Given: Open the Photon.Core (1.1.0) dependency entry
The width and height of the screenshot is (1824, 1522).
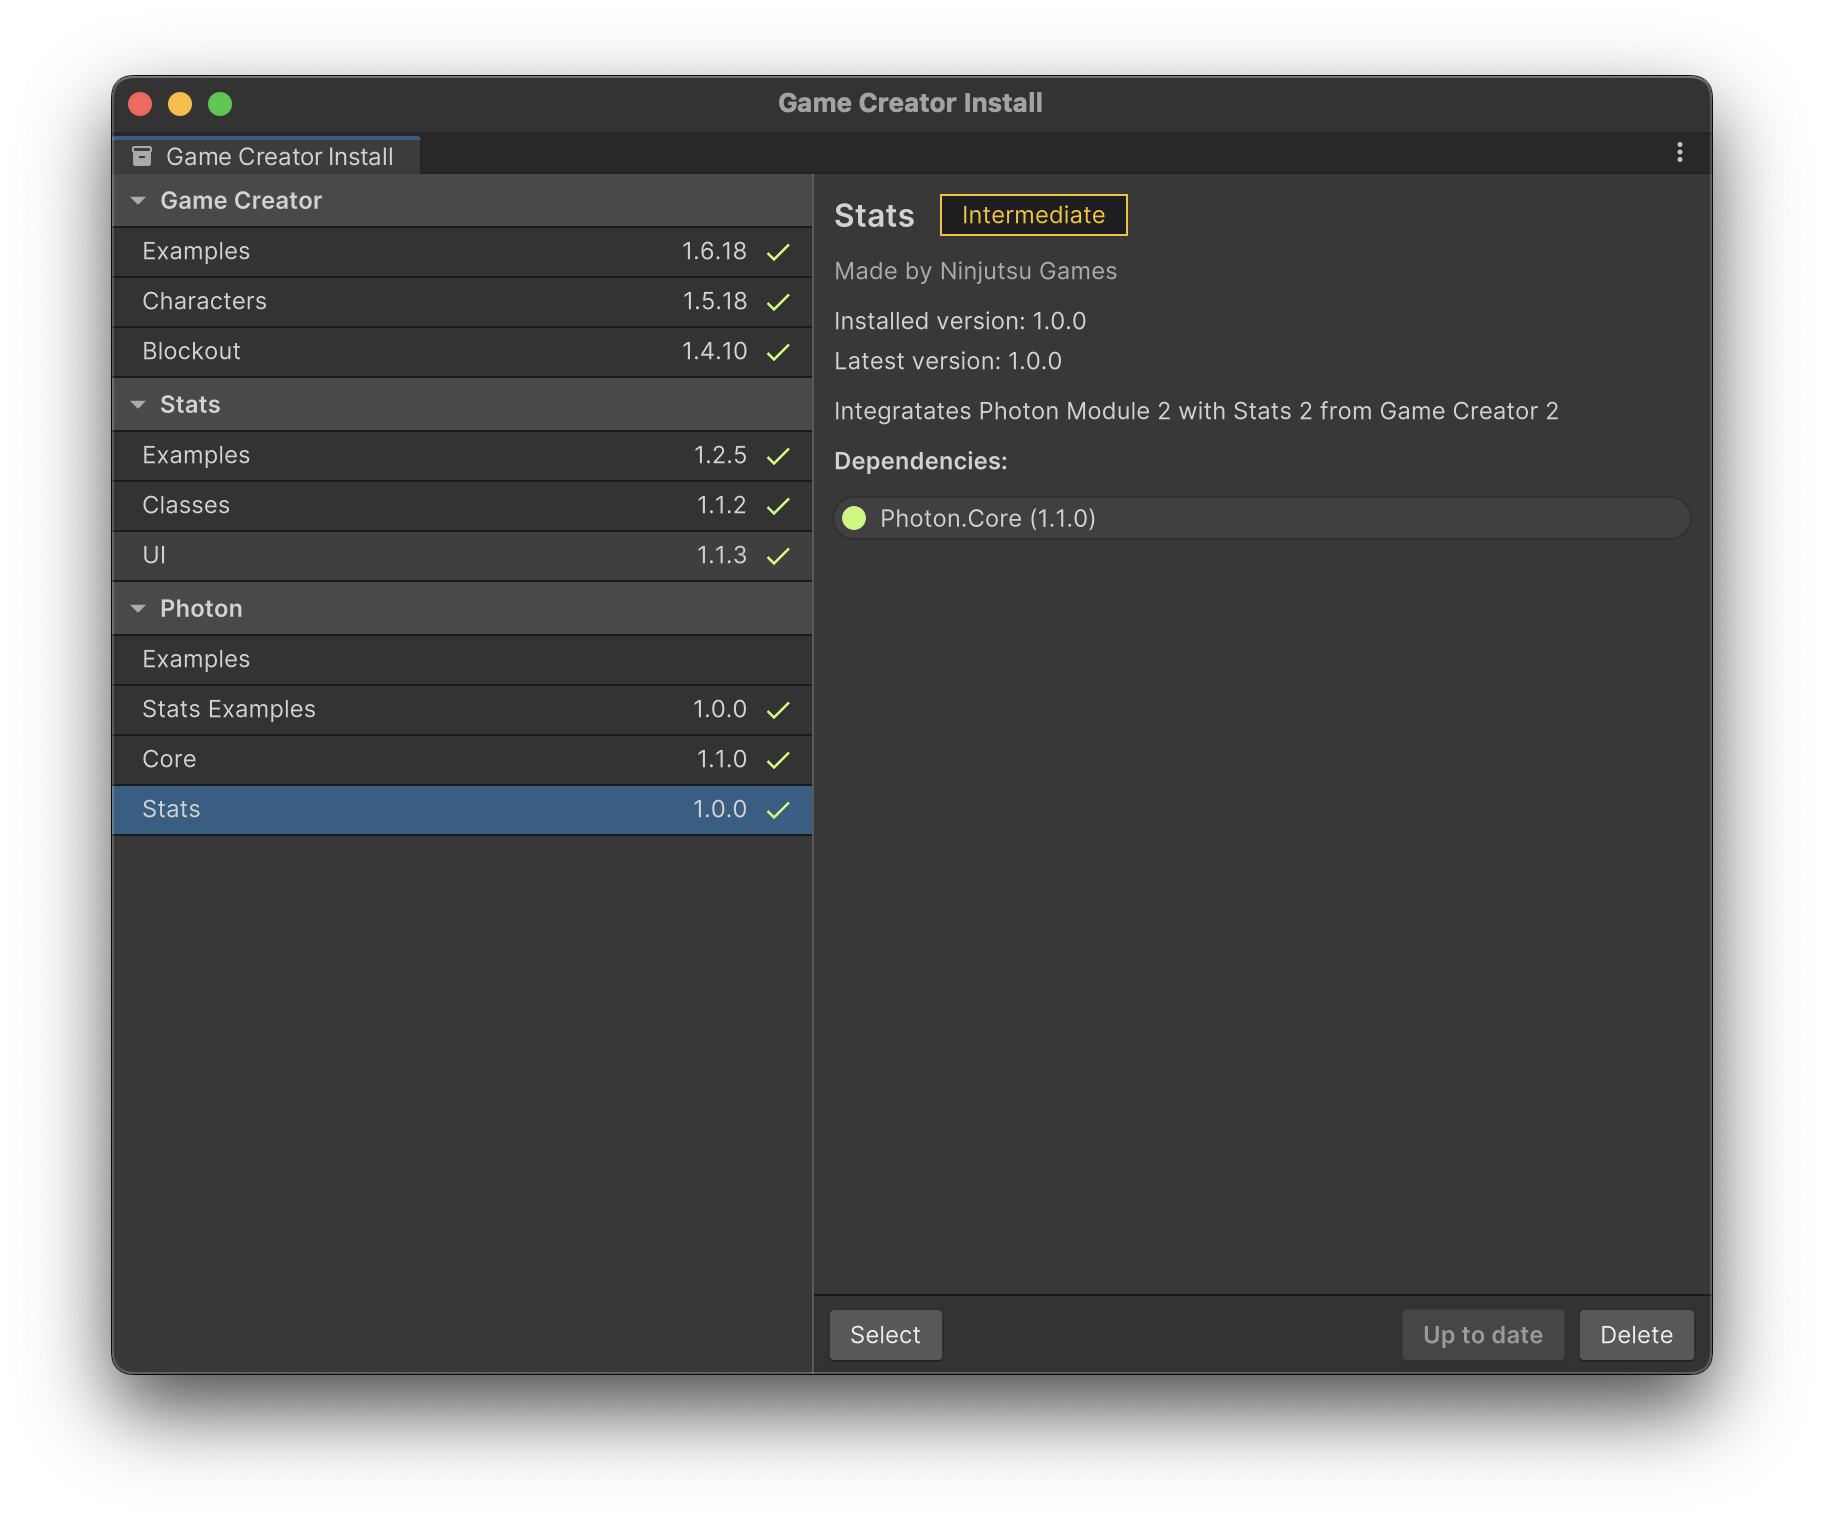Looking at the screenshot, I should tap(1262, 518).
